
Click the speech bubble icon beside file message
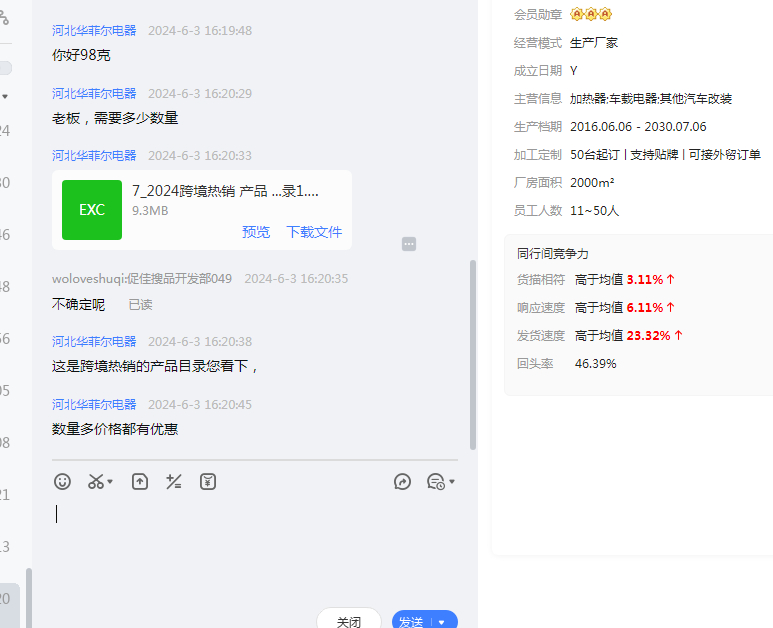pyautogui.click(x=409, y=244)
